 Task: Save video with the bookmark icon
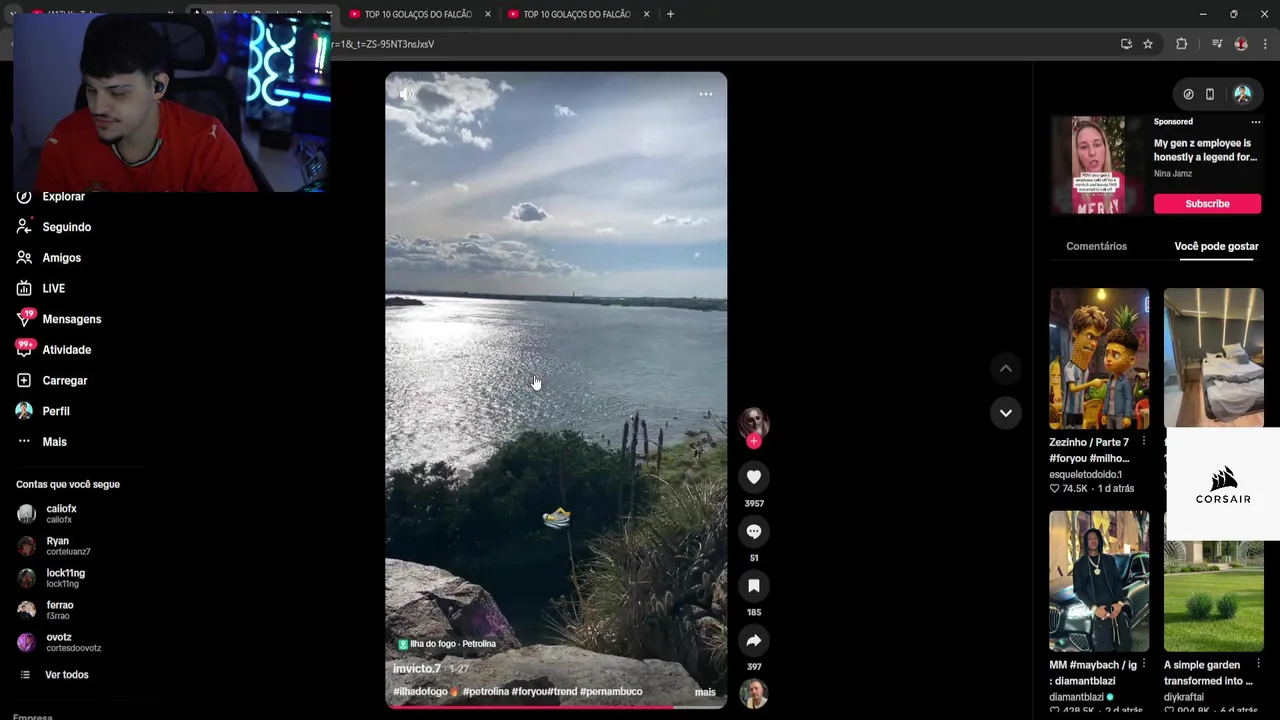pos(754,585)
